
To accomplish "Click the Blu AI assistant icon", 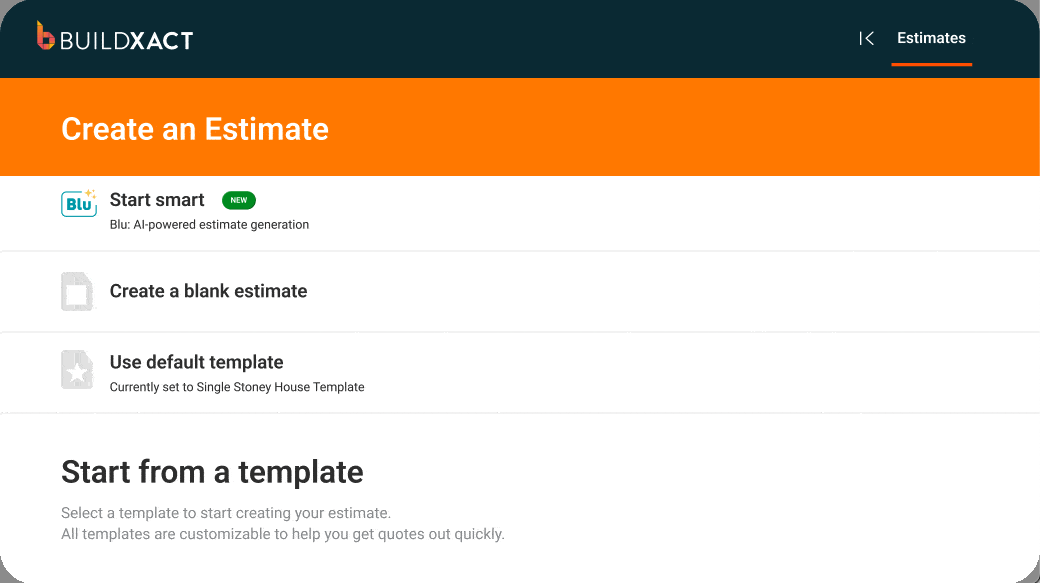I will [x=78, y=204].
